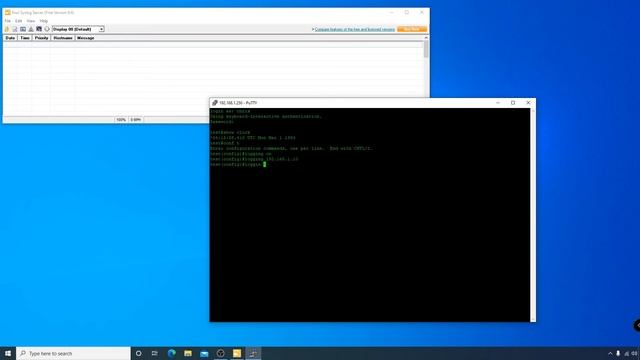Click the taskbar search box
Viewport: 640px width, 360px height.
tap(73, 353)
